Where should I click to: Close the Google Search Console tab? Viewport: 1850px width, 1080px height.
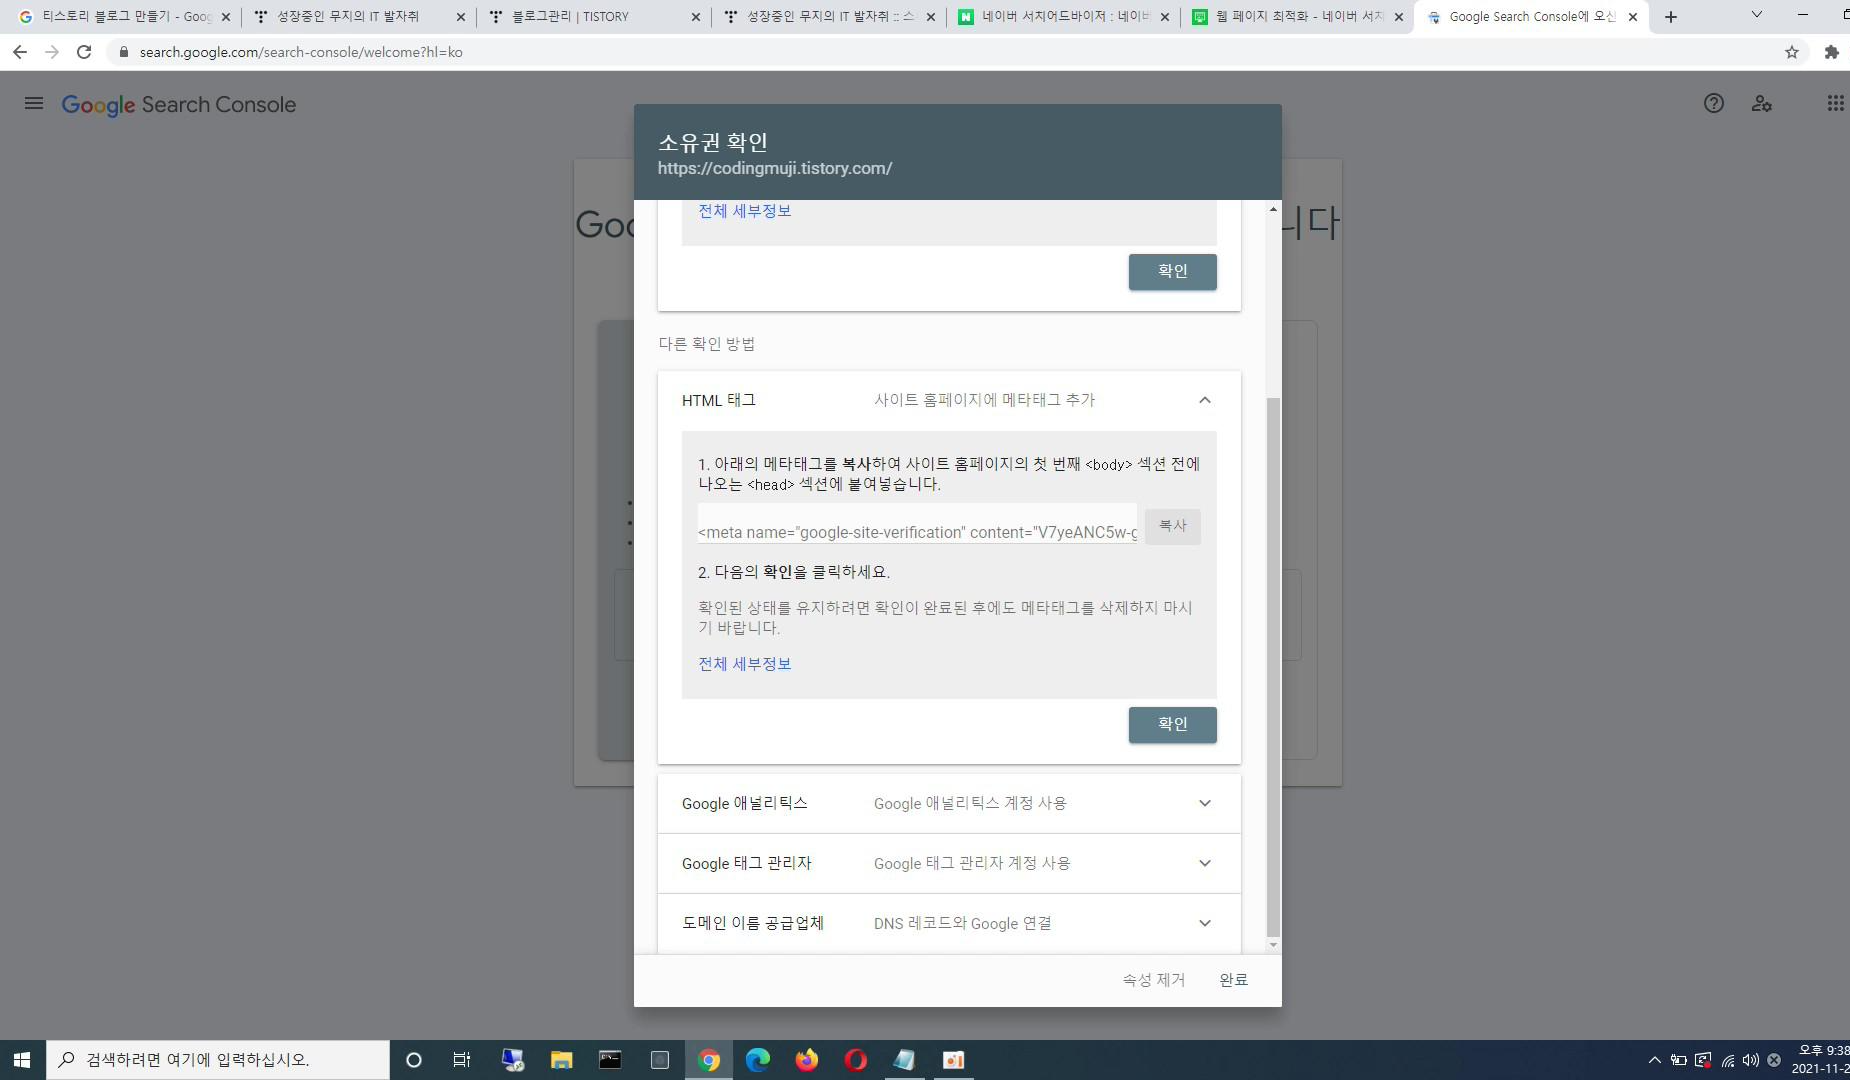1633,17
